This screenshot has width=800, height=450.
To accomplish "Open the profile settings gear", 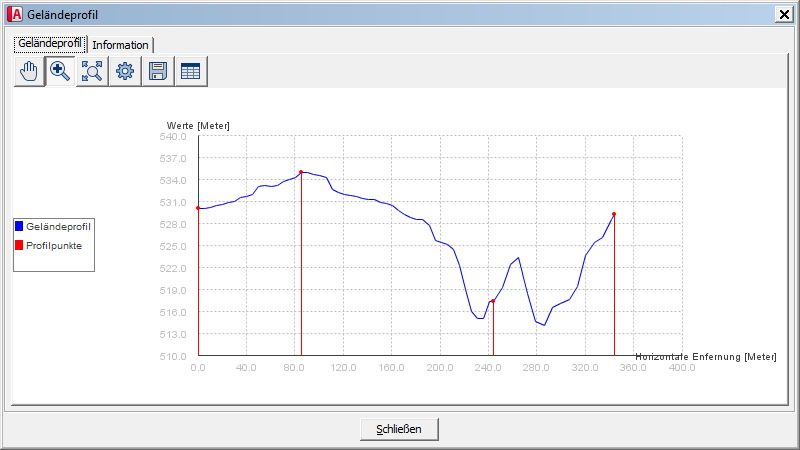I will 124,71.
